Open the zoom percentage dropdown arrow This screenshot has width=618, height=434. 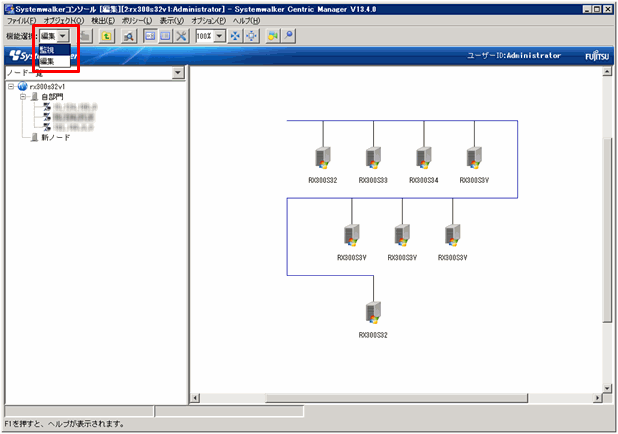[x=220, y=36]
